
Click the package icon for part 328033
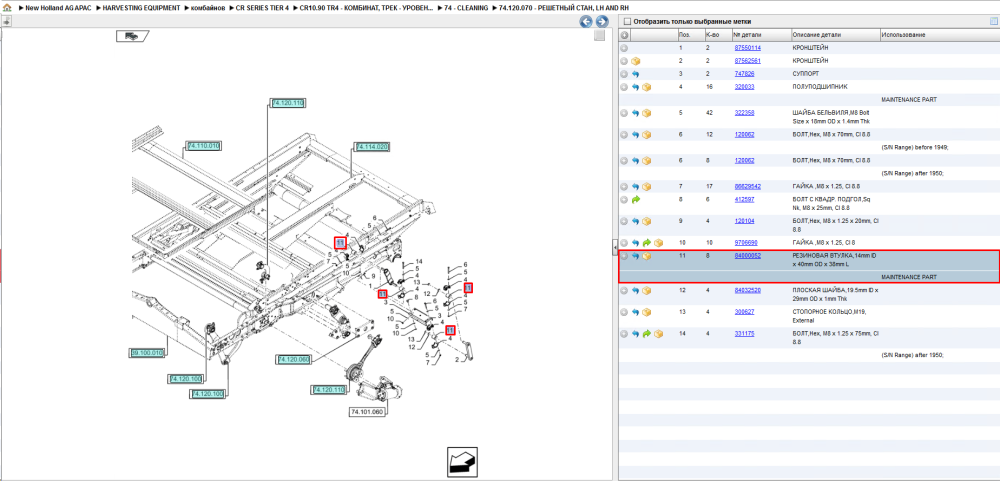pyautogui.click(x=647, y=87)
